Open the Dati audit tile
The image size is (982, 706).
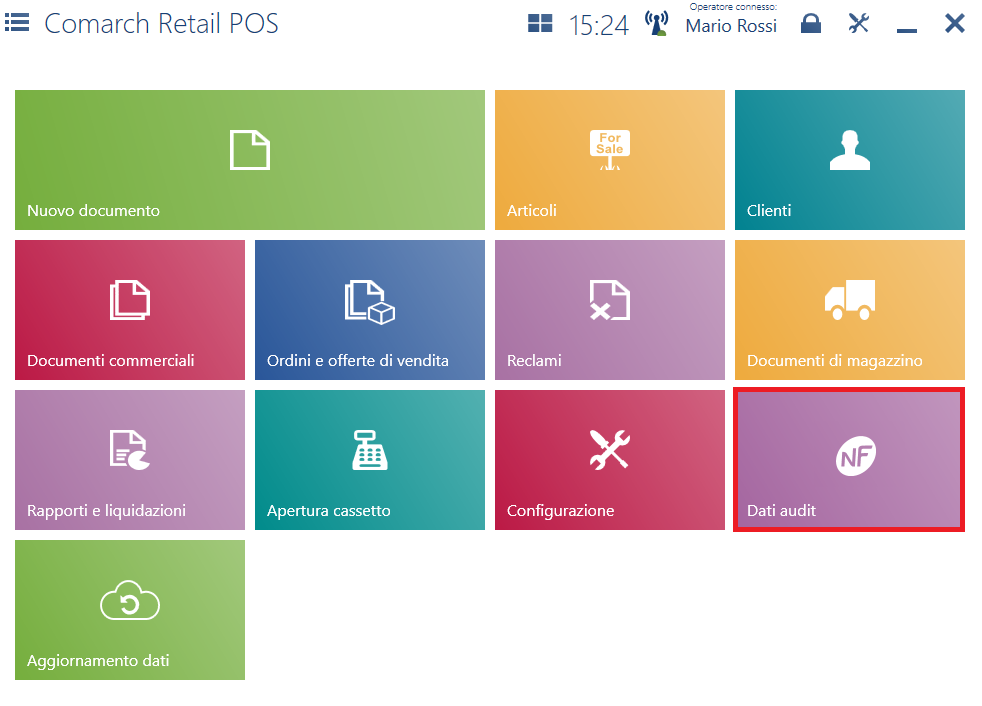[850, 460]
